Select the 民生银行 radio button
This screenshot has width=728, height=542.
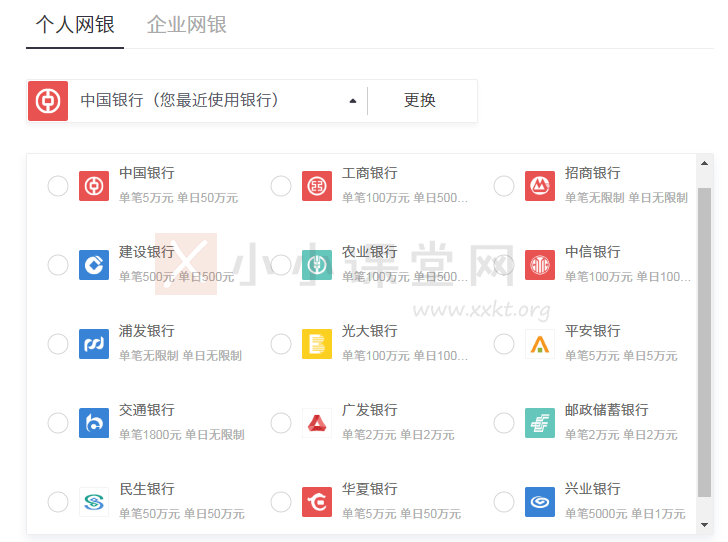(x=58, y=502)
